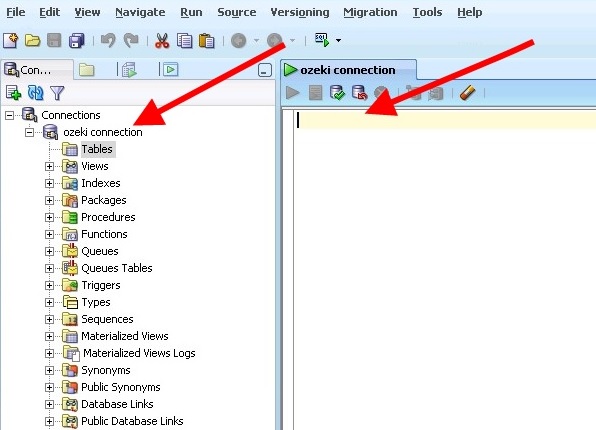Switch to the third panel tab with play icon
The height and width of the screenshot is (430, 596).
[171, 70]
